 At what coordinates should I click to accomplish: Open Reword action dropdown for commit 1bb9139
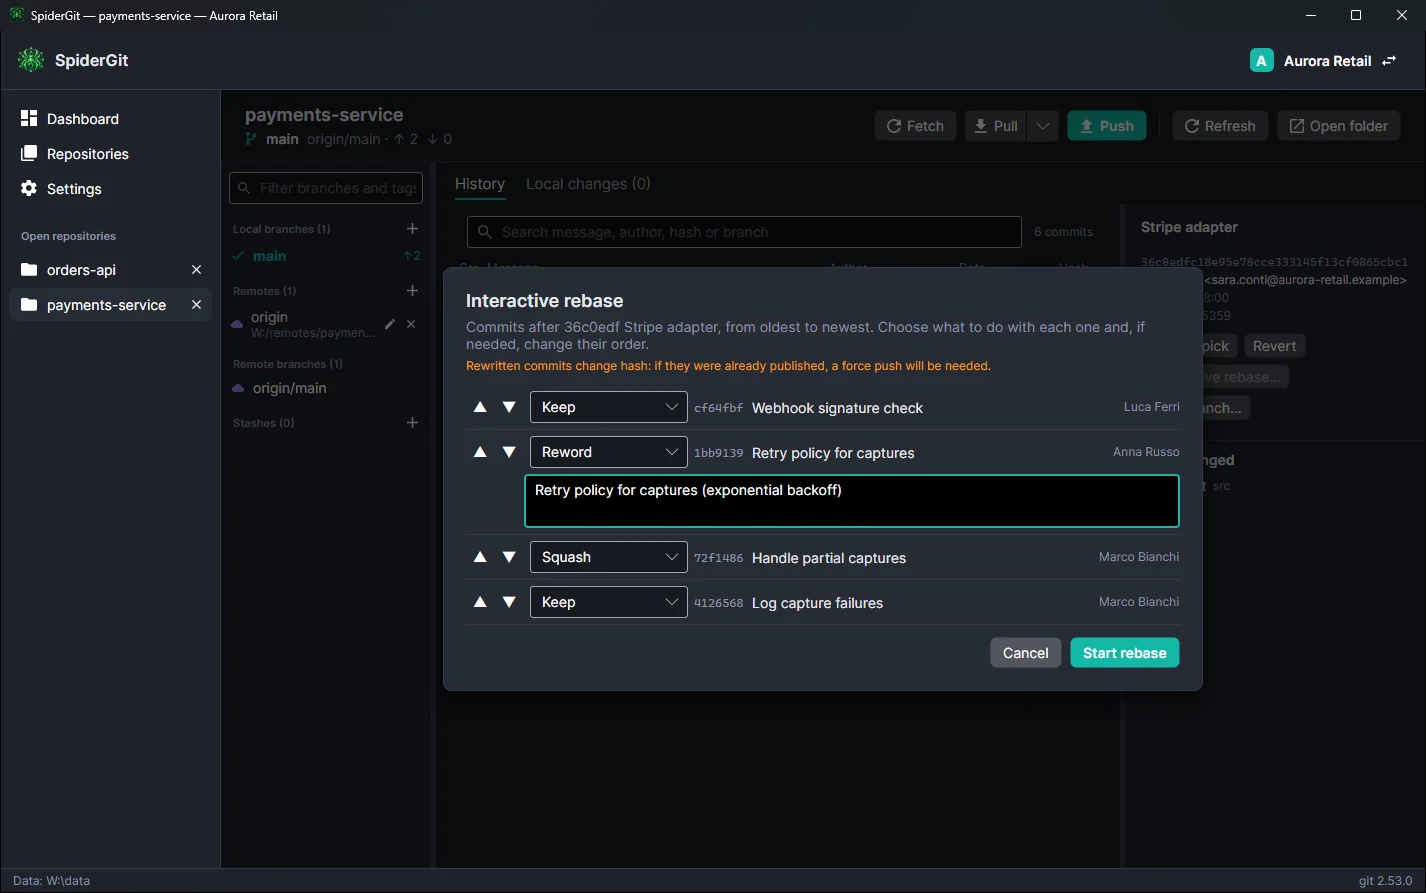click(608, 452)
